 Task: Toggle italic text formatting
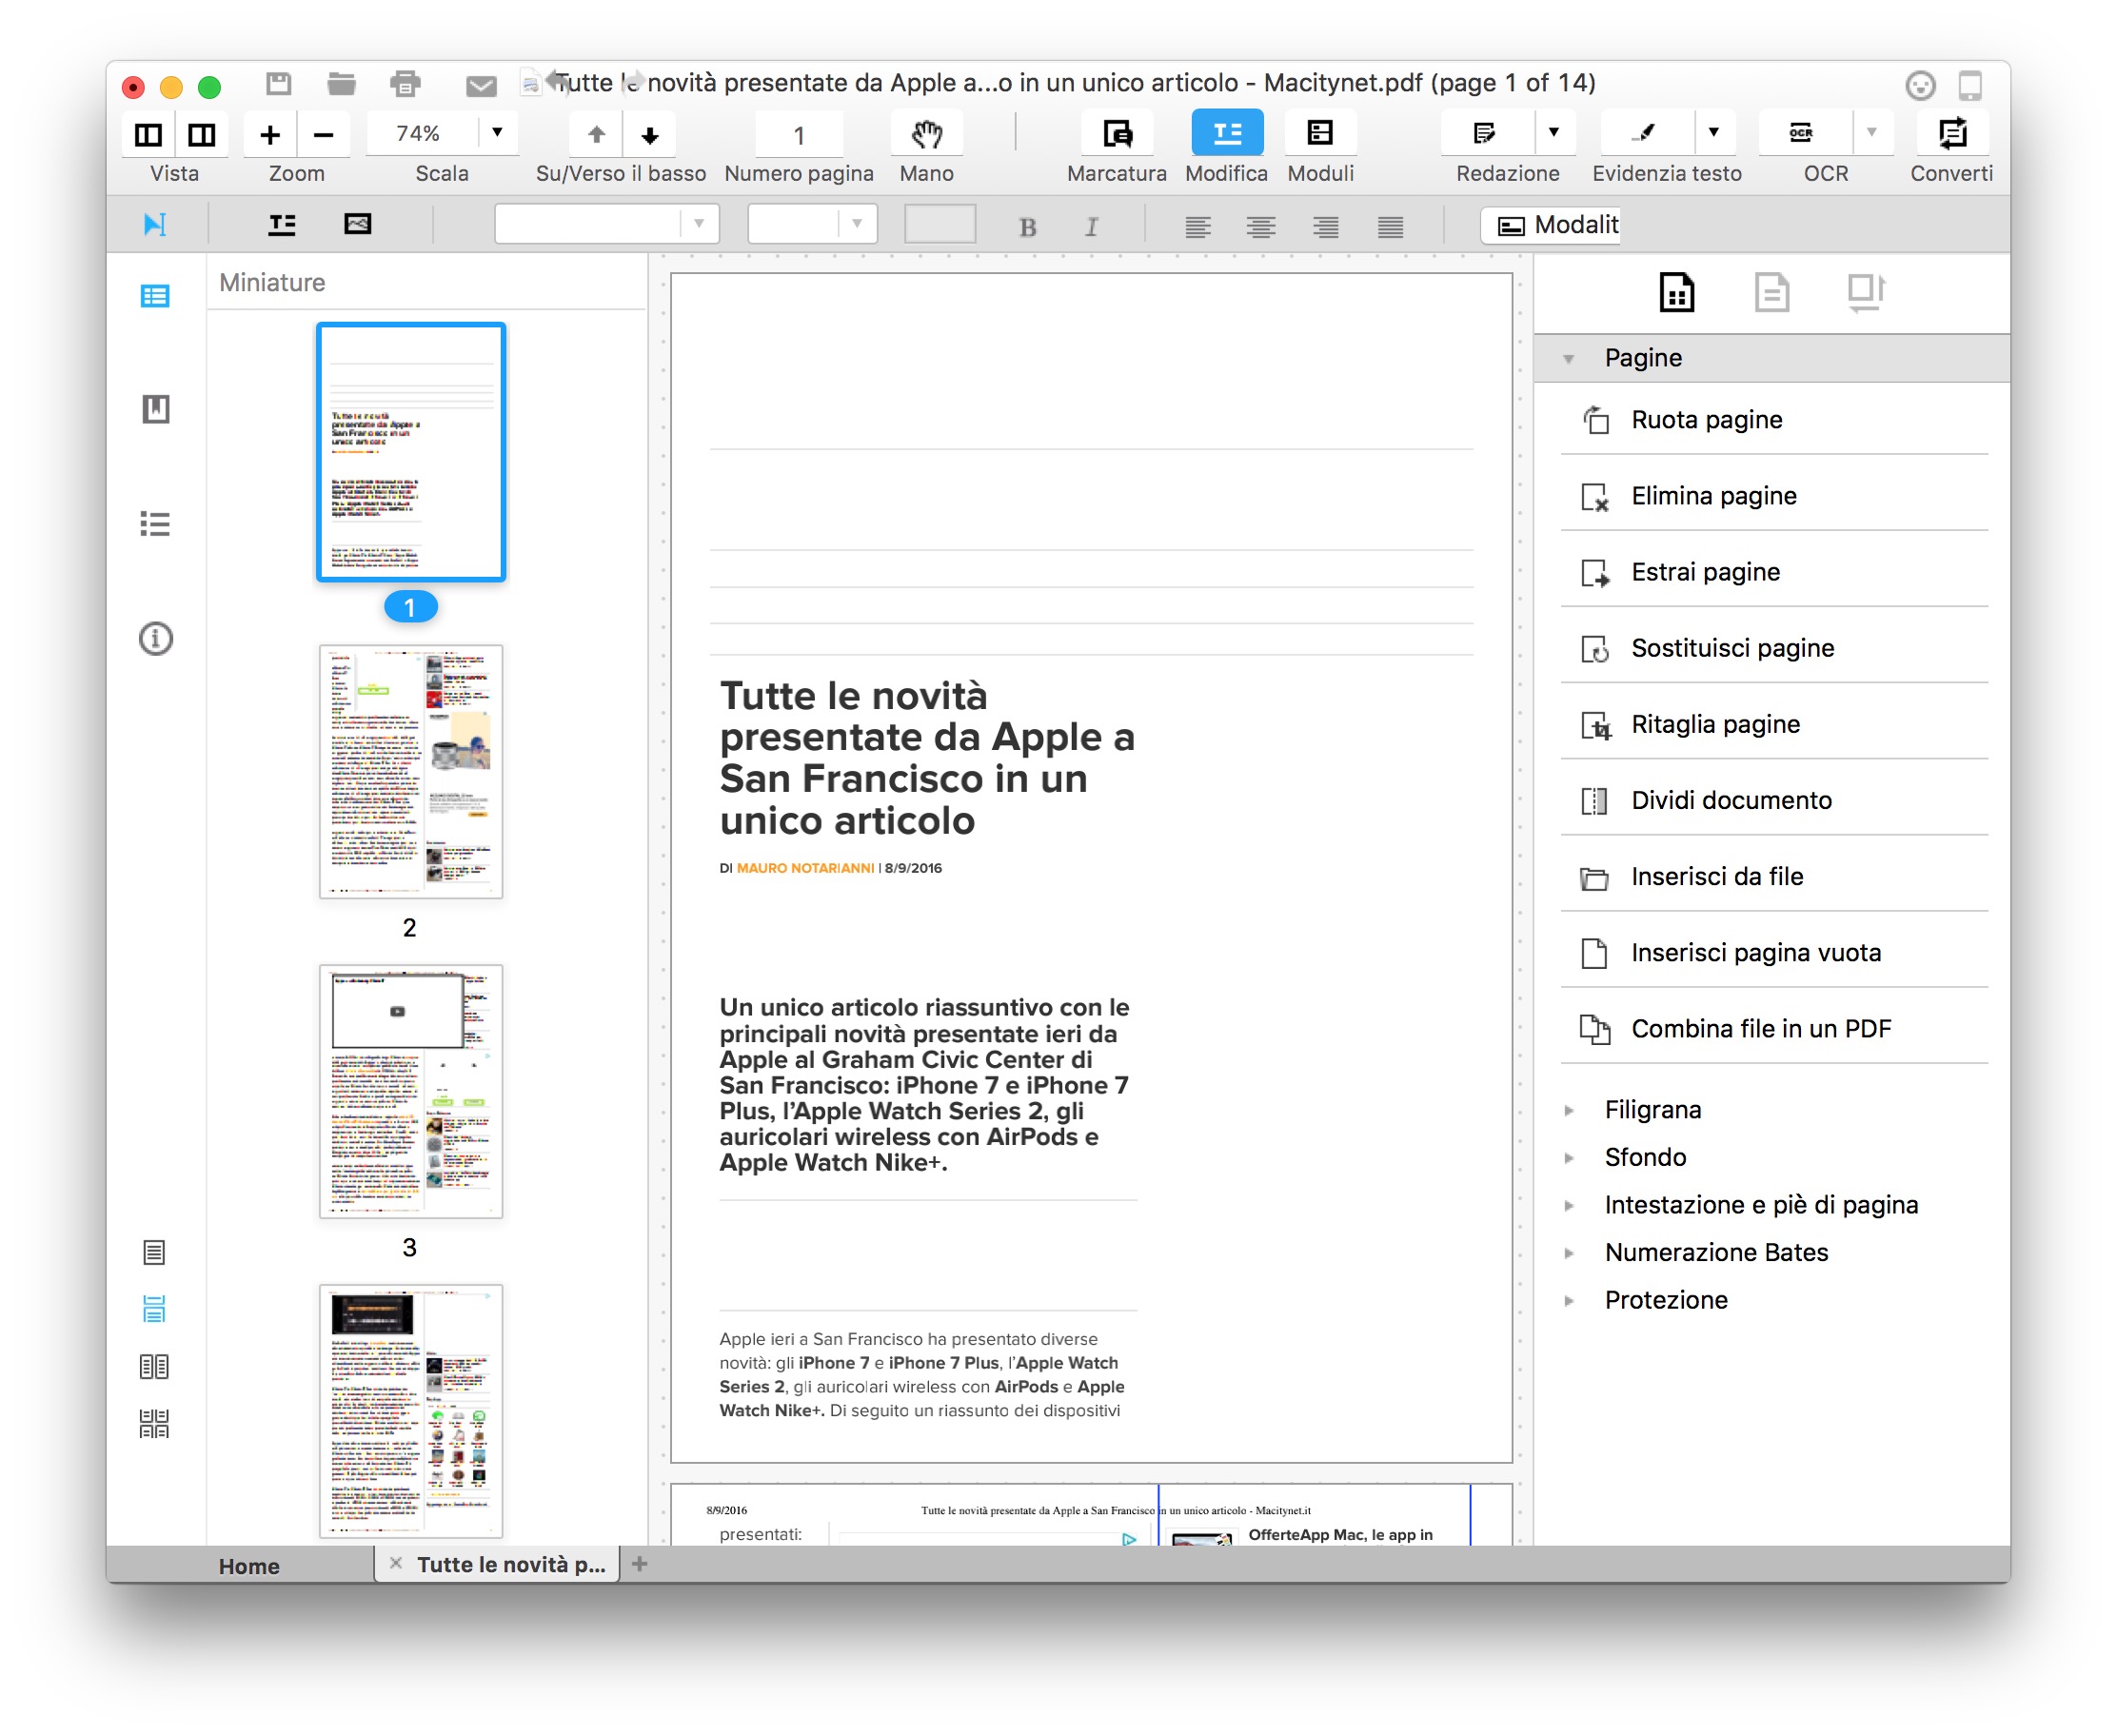[x=1091, y=227]
